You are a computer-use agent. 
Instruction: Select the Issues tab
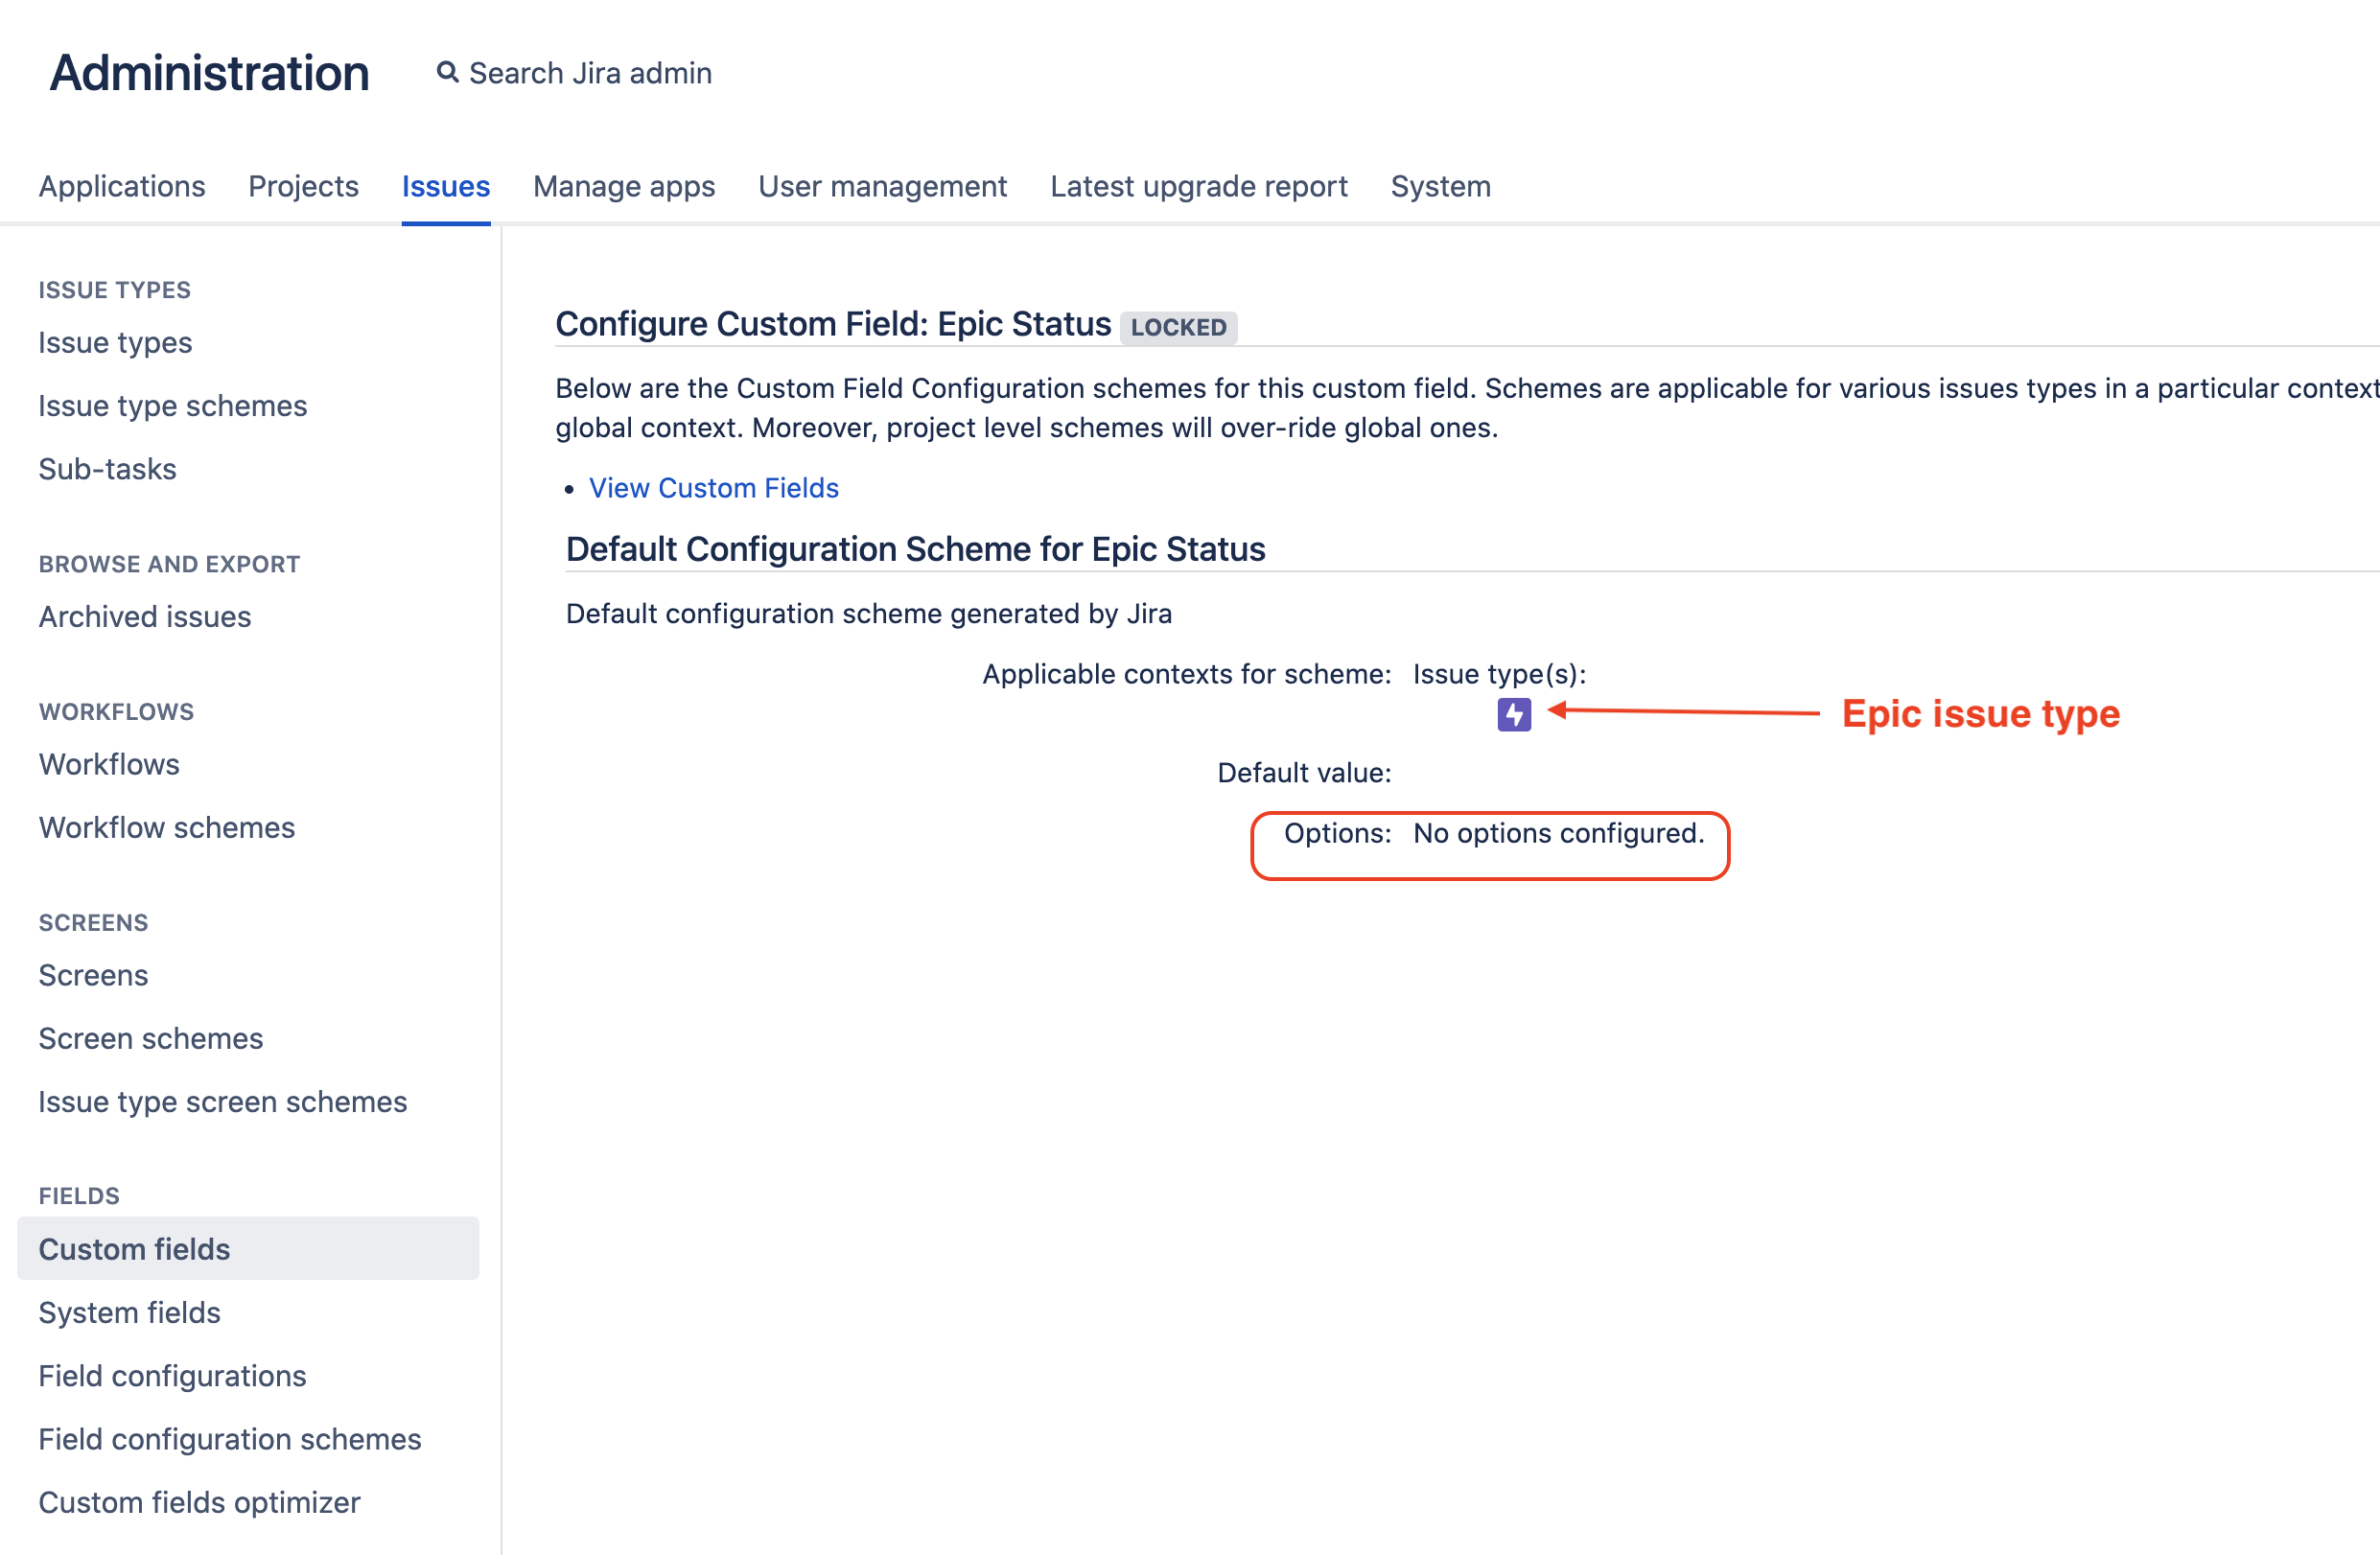445,186
